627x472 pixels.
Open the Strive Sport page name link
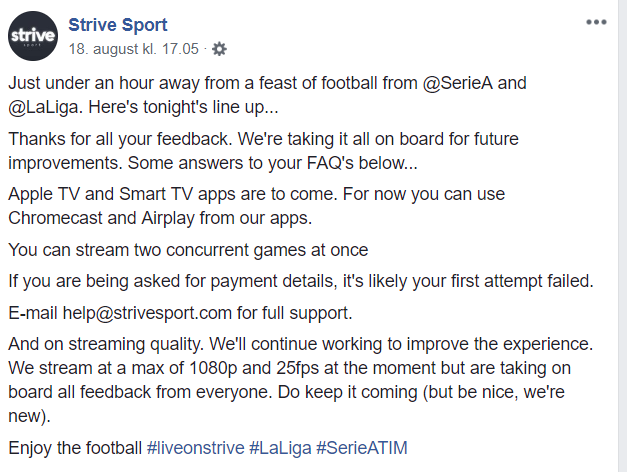[118, 25]
